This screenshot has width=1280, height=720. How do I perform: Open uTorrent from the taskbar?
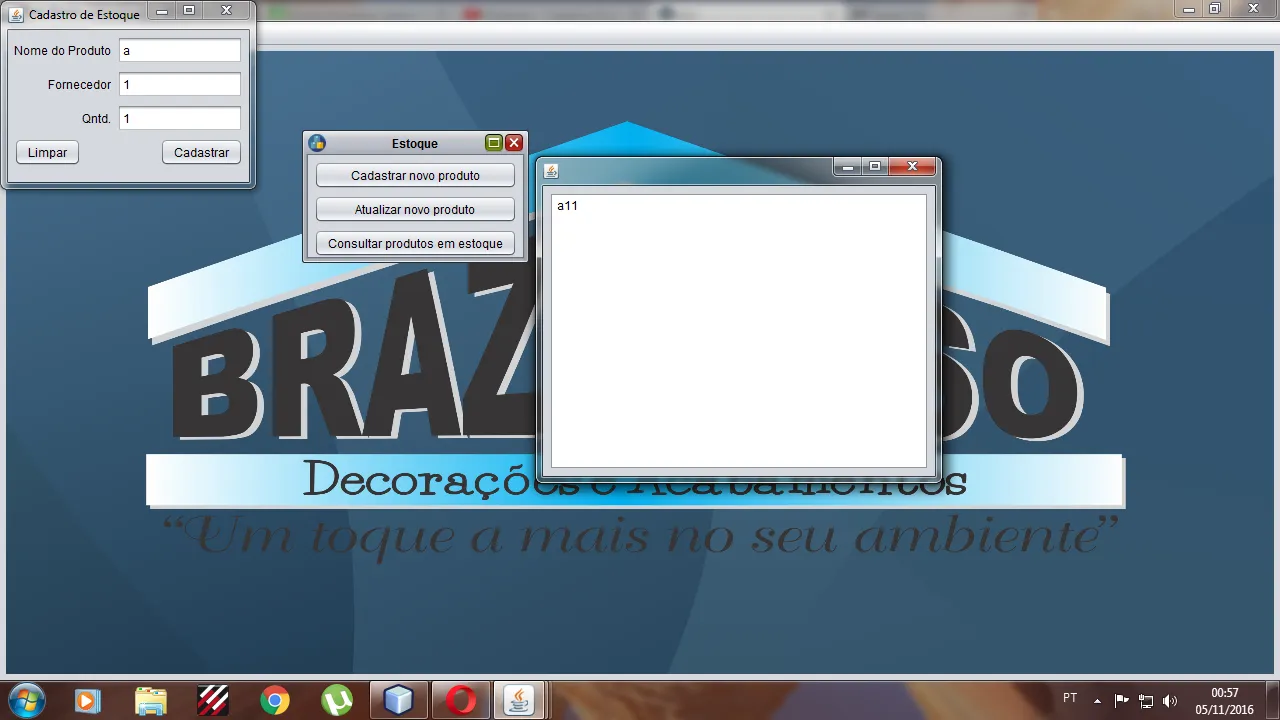(337, 701)
